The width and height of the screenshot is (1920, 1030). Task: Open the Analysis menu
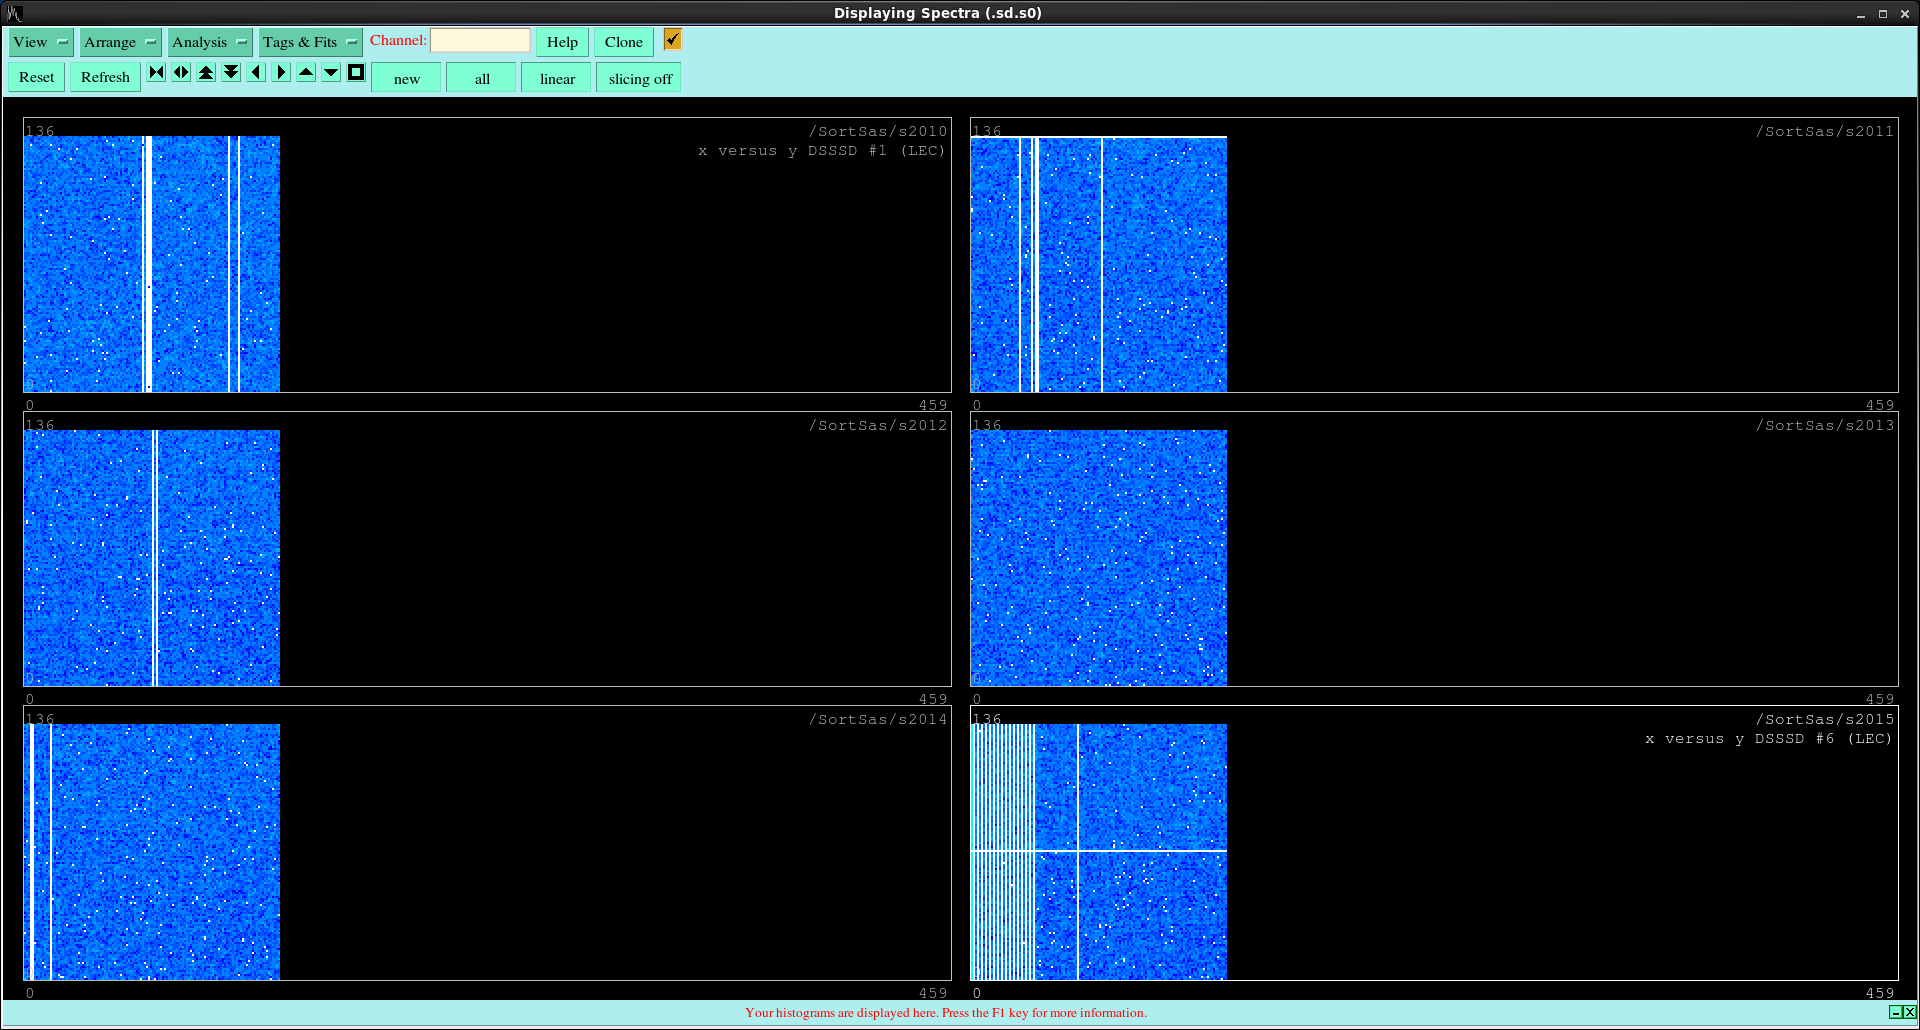209,42
